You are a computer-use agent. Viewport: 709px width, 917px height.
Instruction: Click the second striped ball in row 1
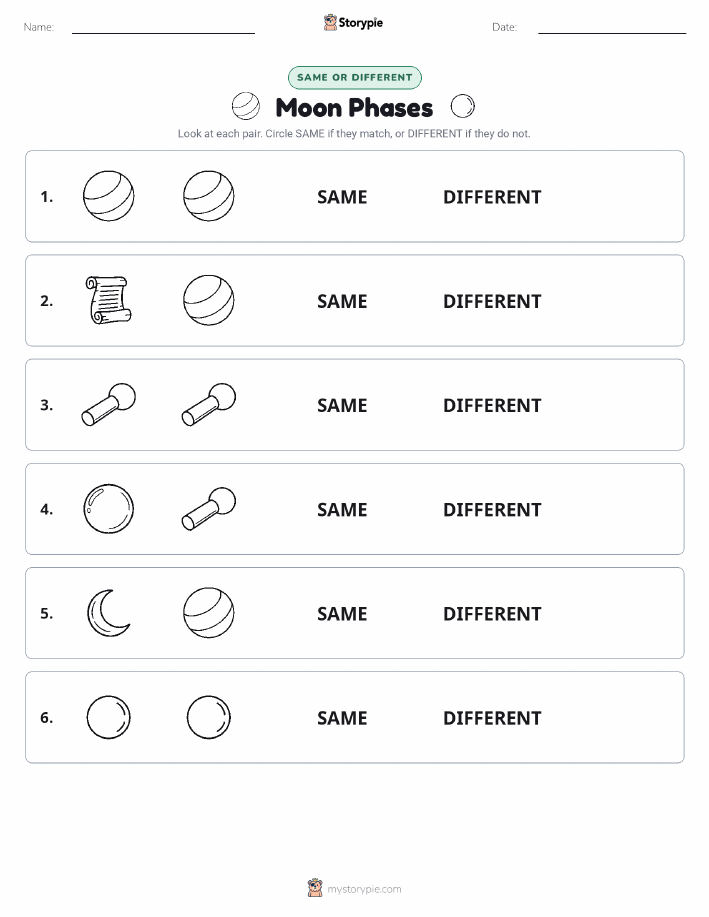(209, 196)
